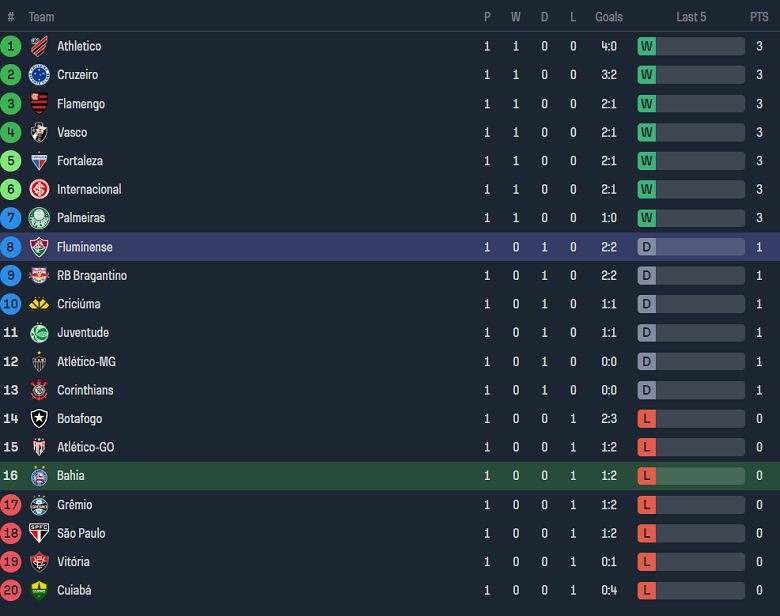Click the RB Bragantino logo icon
This screenshot has width=780, height=616.
pos(39,275)
